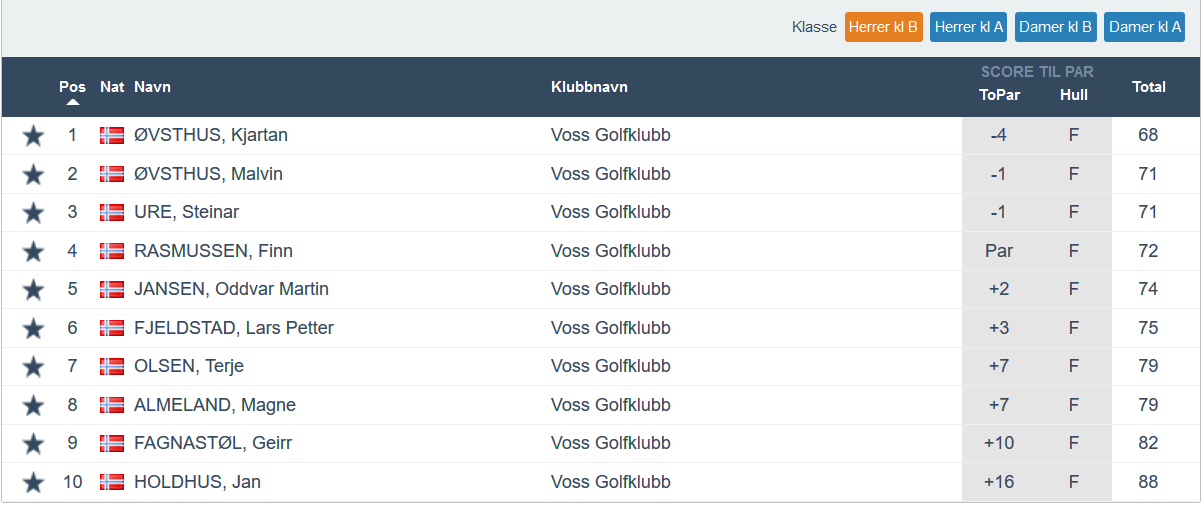
Task: Favorite HOLDHUS, Jan with the star
Action: coord(33,483)
